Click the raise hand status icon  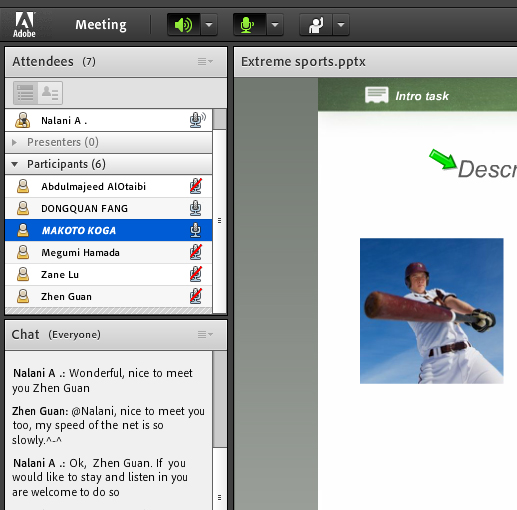315,25
